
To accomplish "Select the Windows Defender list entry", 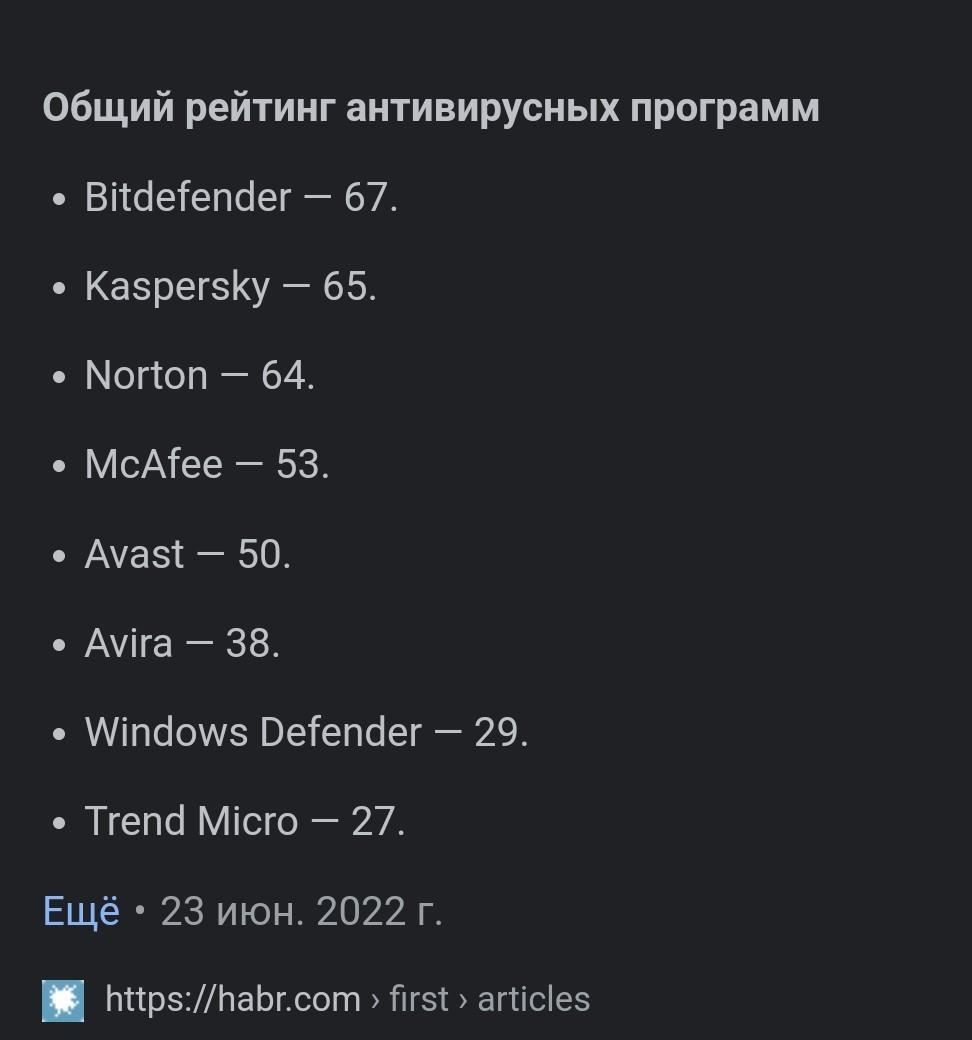I will [307, 732].
